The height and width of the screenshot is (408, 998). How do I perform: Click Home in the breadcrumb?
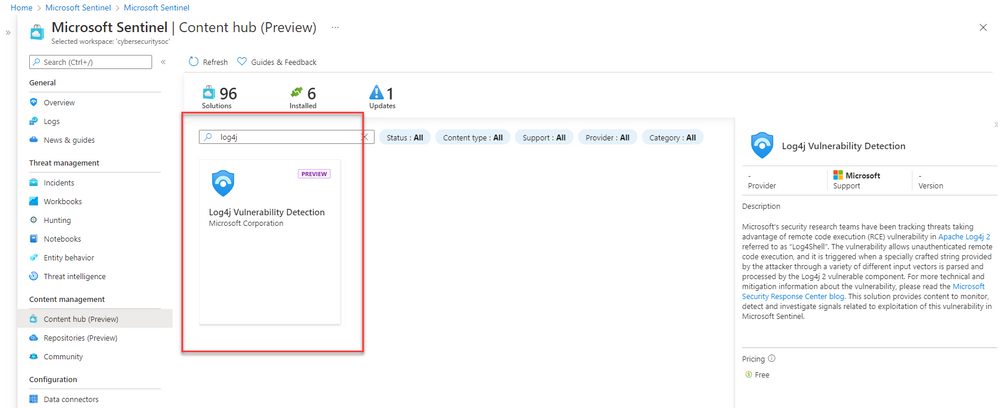tap(21, 8)
